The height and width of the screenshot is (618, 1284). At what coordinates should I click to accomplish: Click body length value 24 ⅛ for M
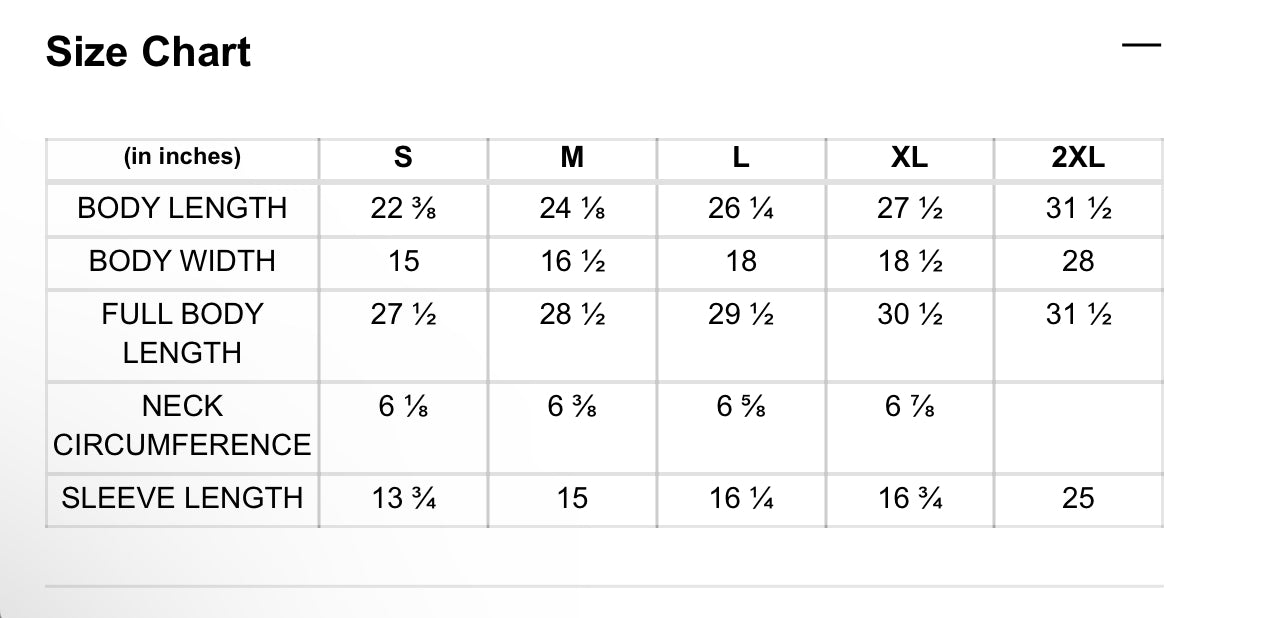pyautogui.click(x=572, y=209)
